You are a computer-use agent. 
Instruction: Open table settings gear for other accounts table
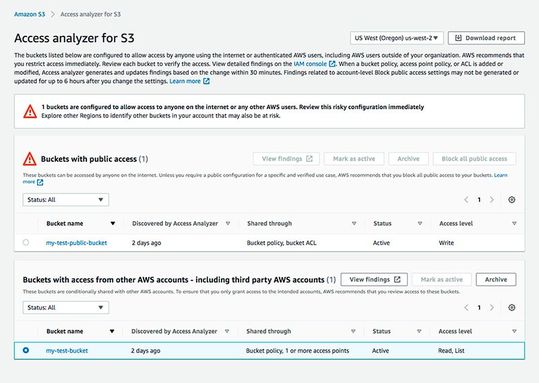pyautogui.click(x=512, y=308)
